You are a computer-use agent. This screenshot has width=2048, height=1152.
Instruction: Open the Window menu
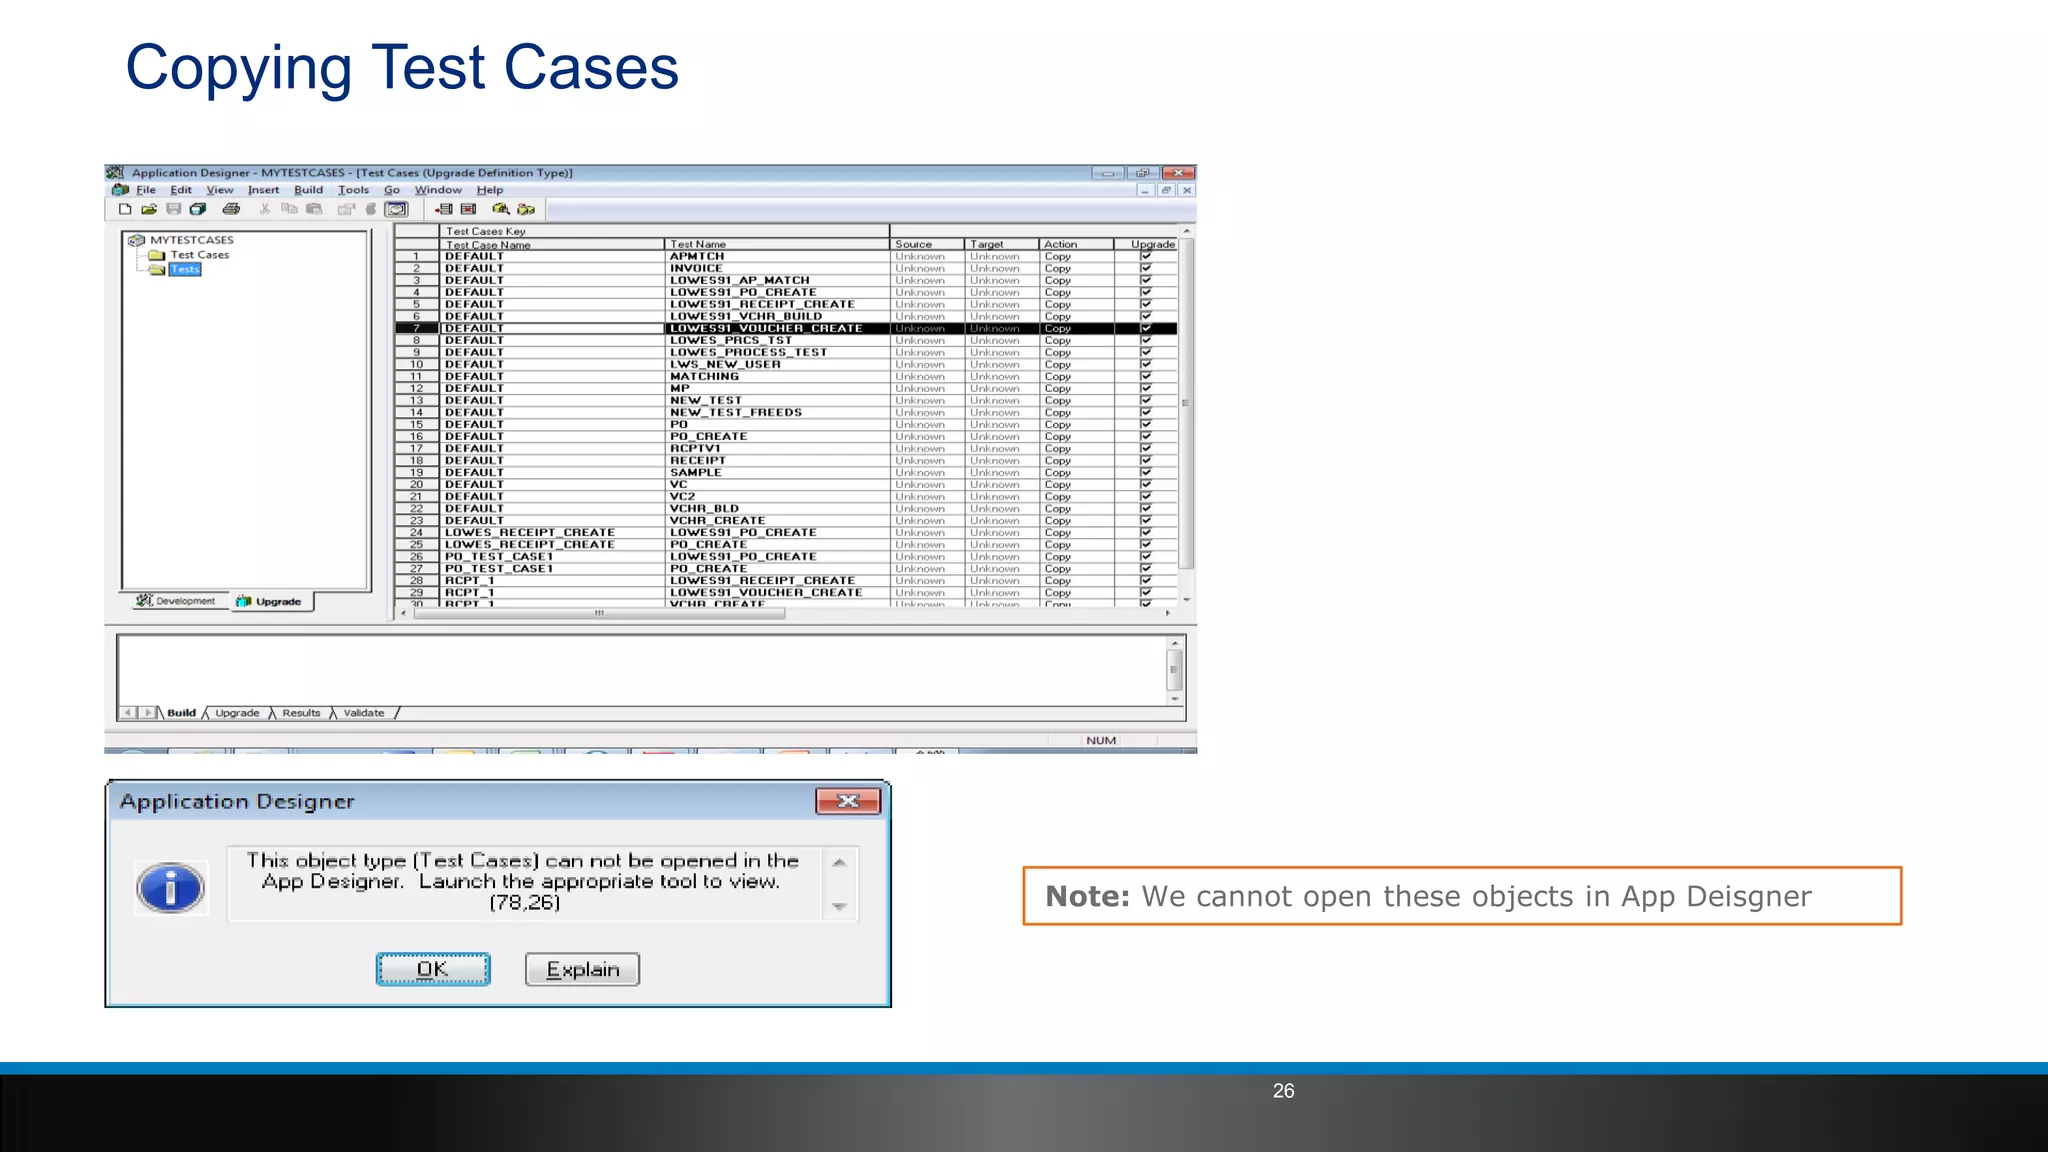point(438,190)
